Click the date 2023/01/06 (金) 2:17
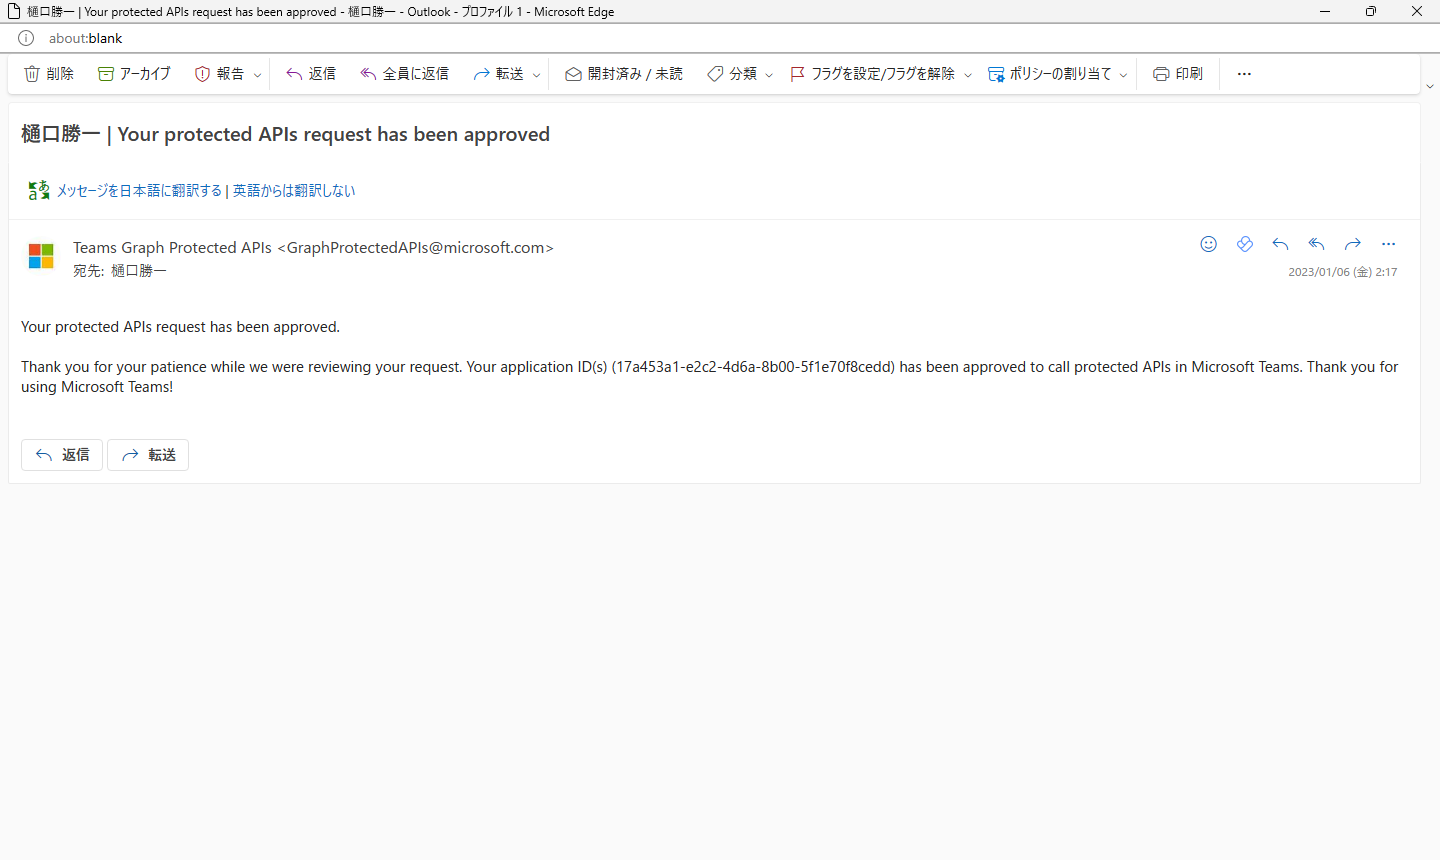Screen dimensions: 1440x860 (1342, 272)
